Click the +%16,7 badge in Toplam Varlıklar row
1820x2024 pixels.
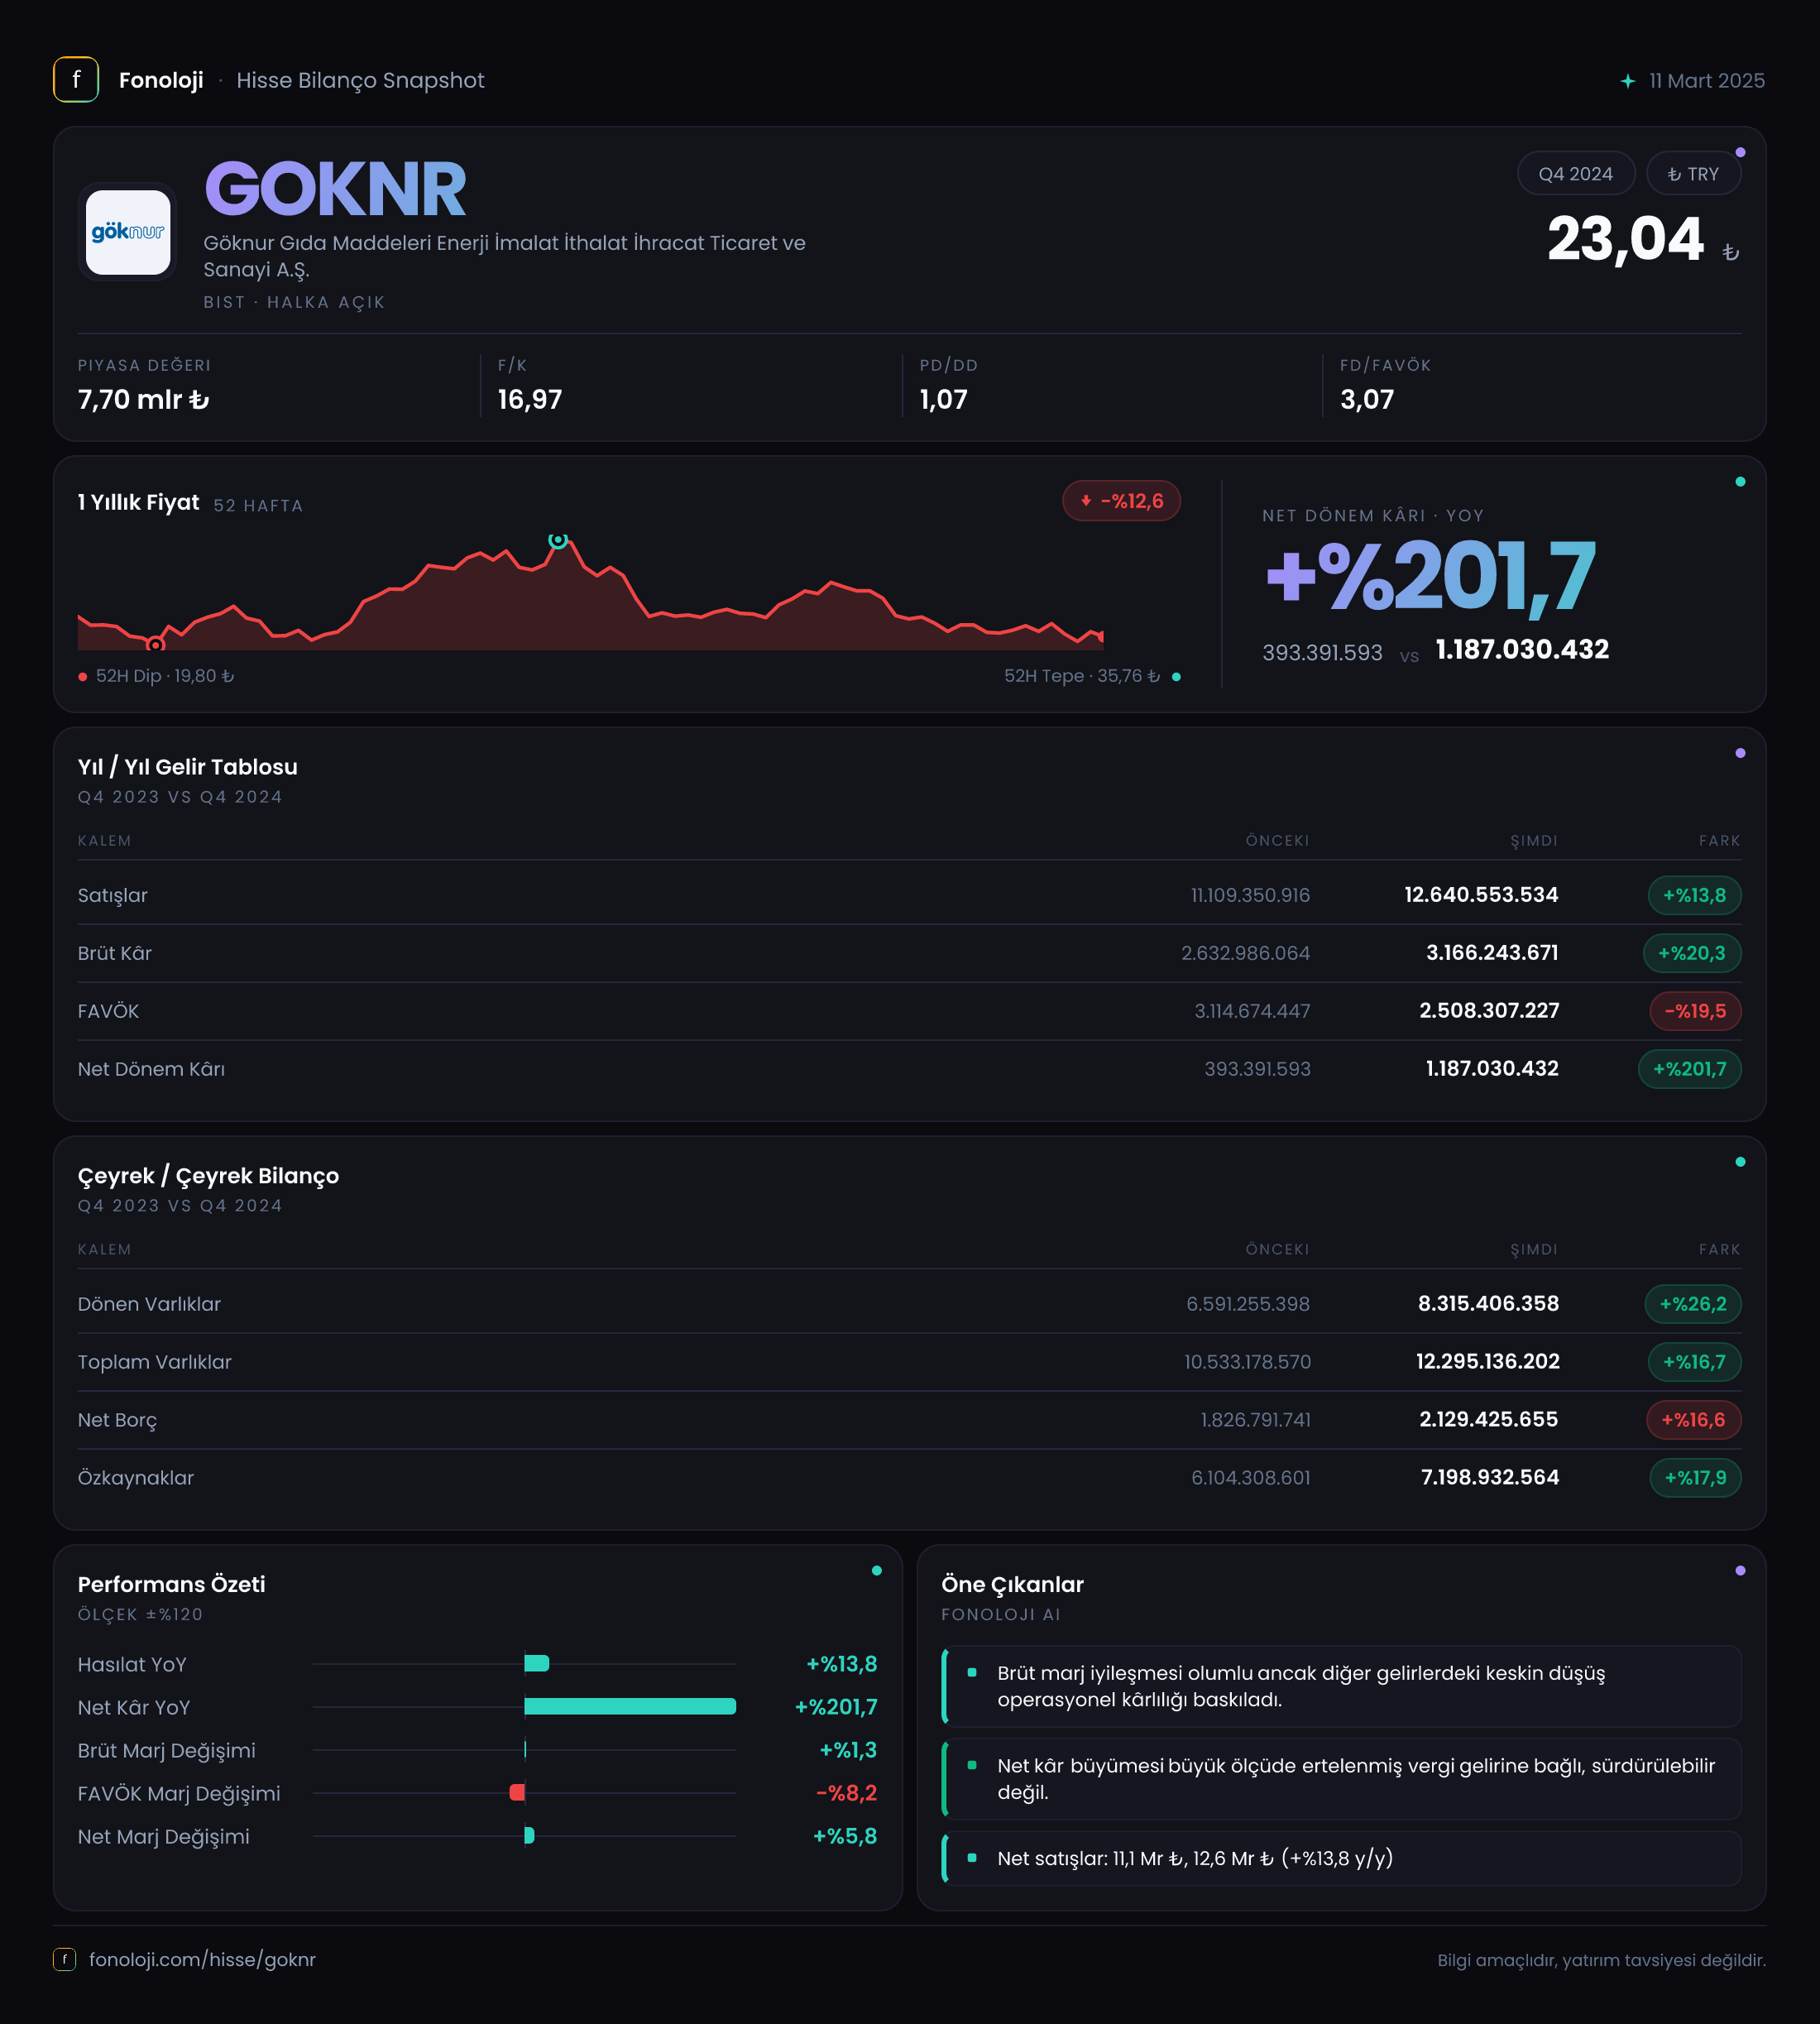[1694, 1362]
